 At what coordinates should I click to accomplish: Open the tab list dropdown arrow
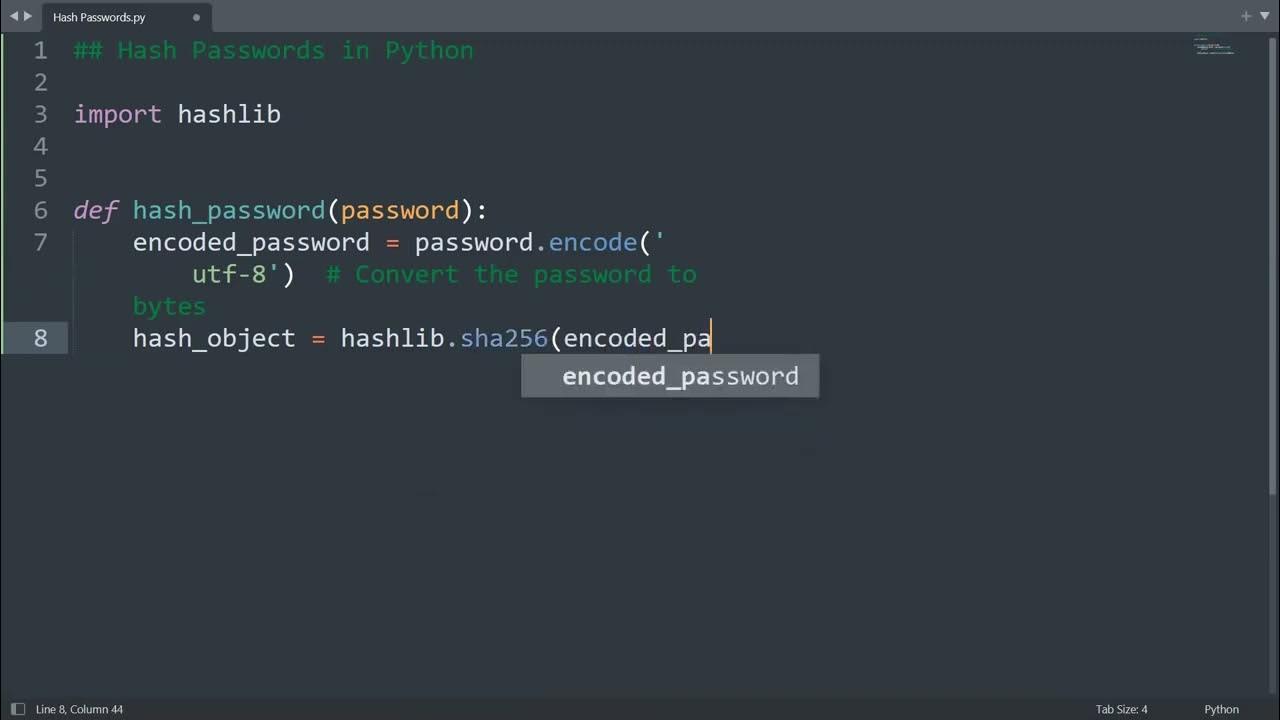(x=1265, y=17)
